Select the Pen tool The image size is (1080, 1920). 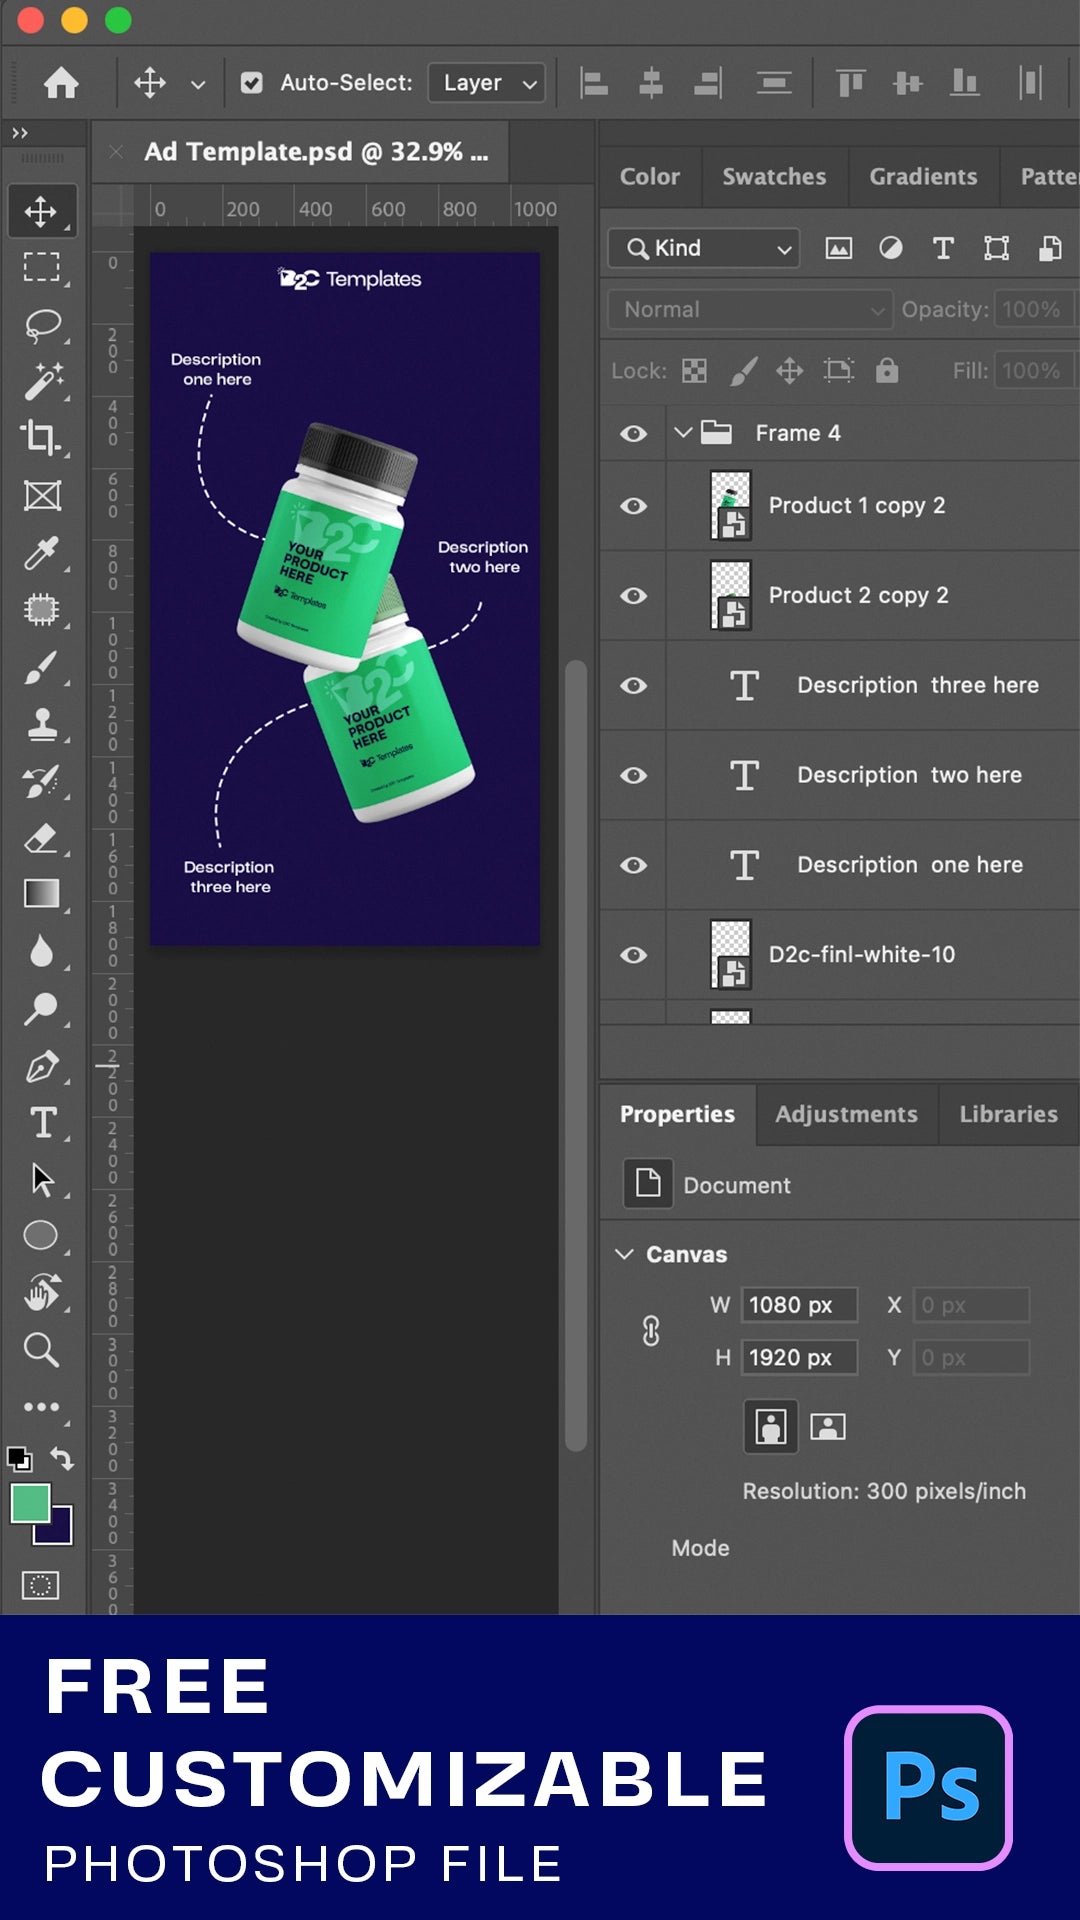41,1067
